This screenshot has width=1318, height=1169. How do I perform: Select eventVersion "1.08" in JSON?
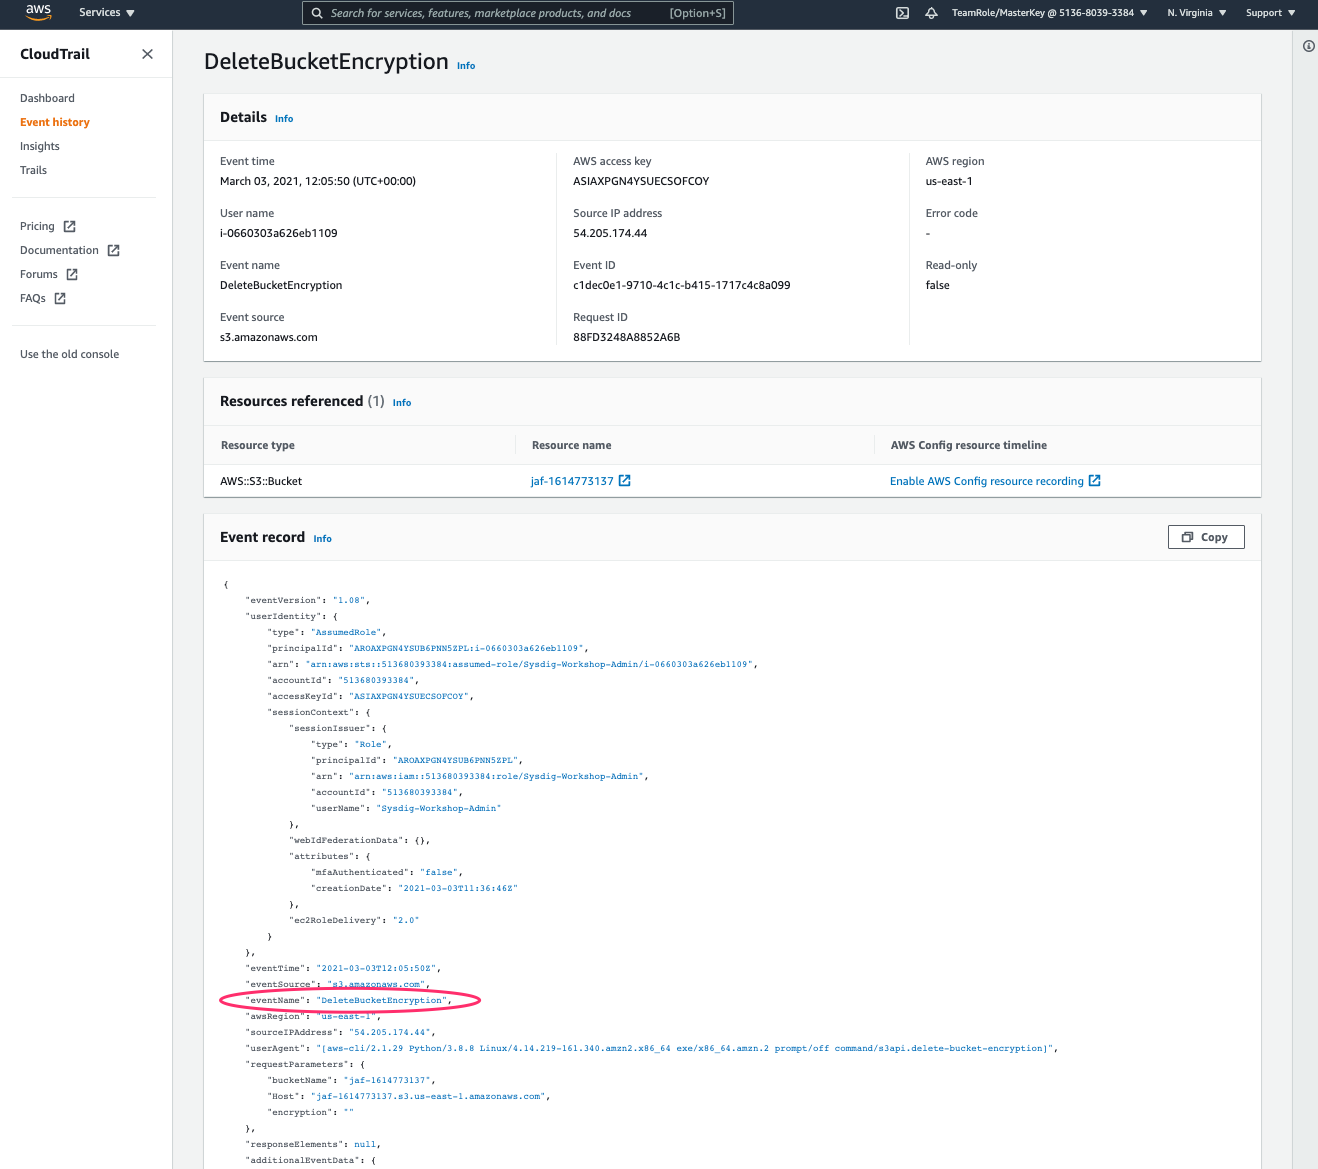coord(349,600)
